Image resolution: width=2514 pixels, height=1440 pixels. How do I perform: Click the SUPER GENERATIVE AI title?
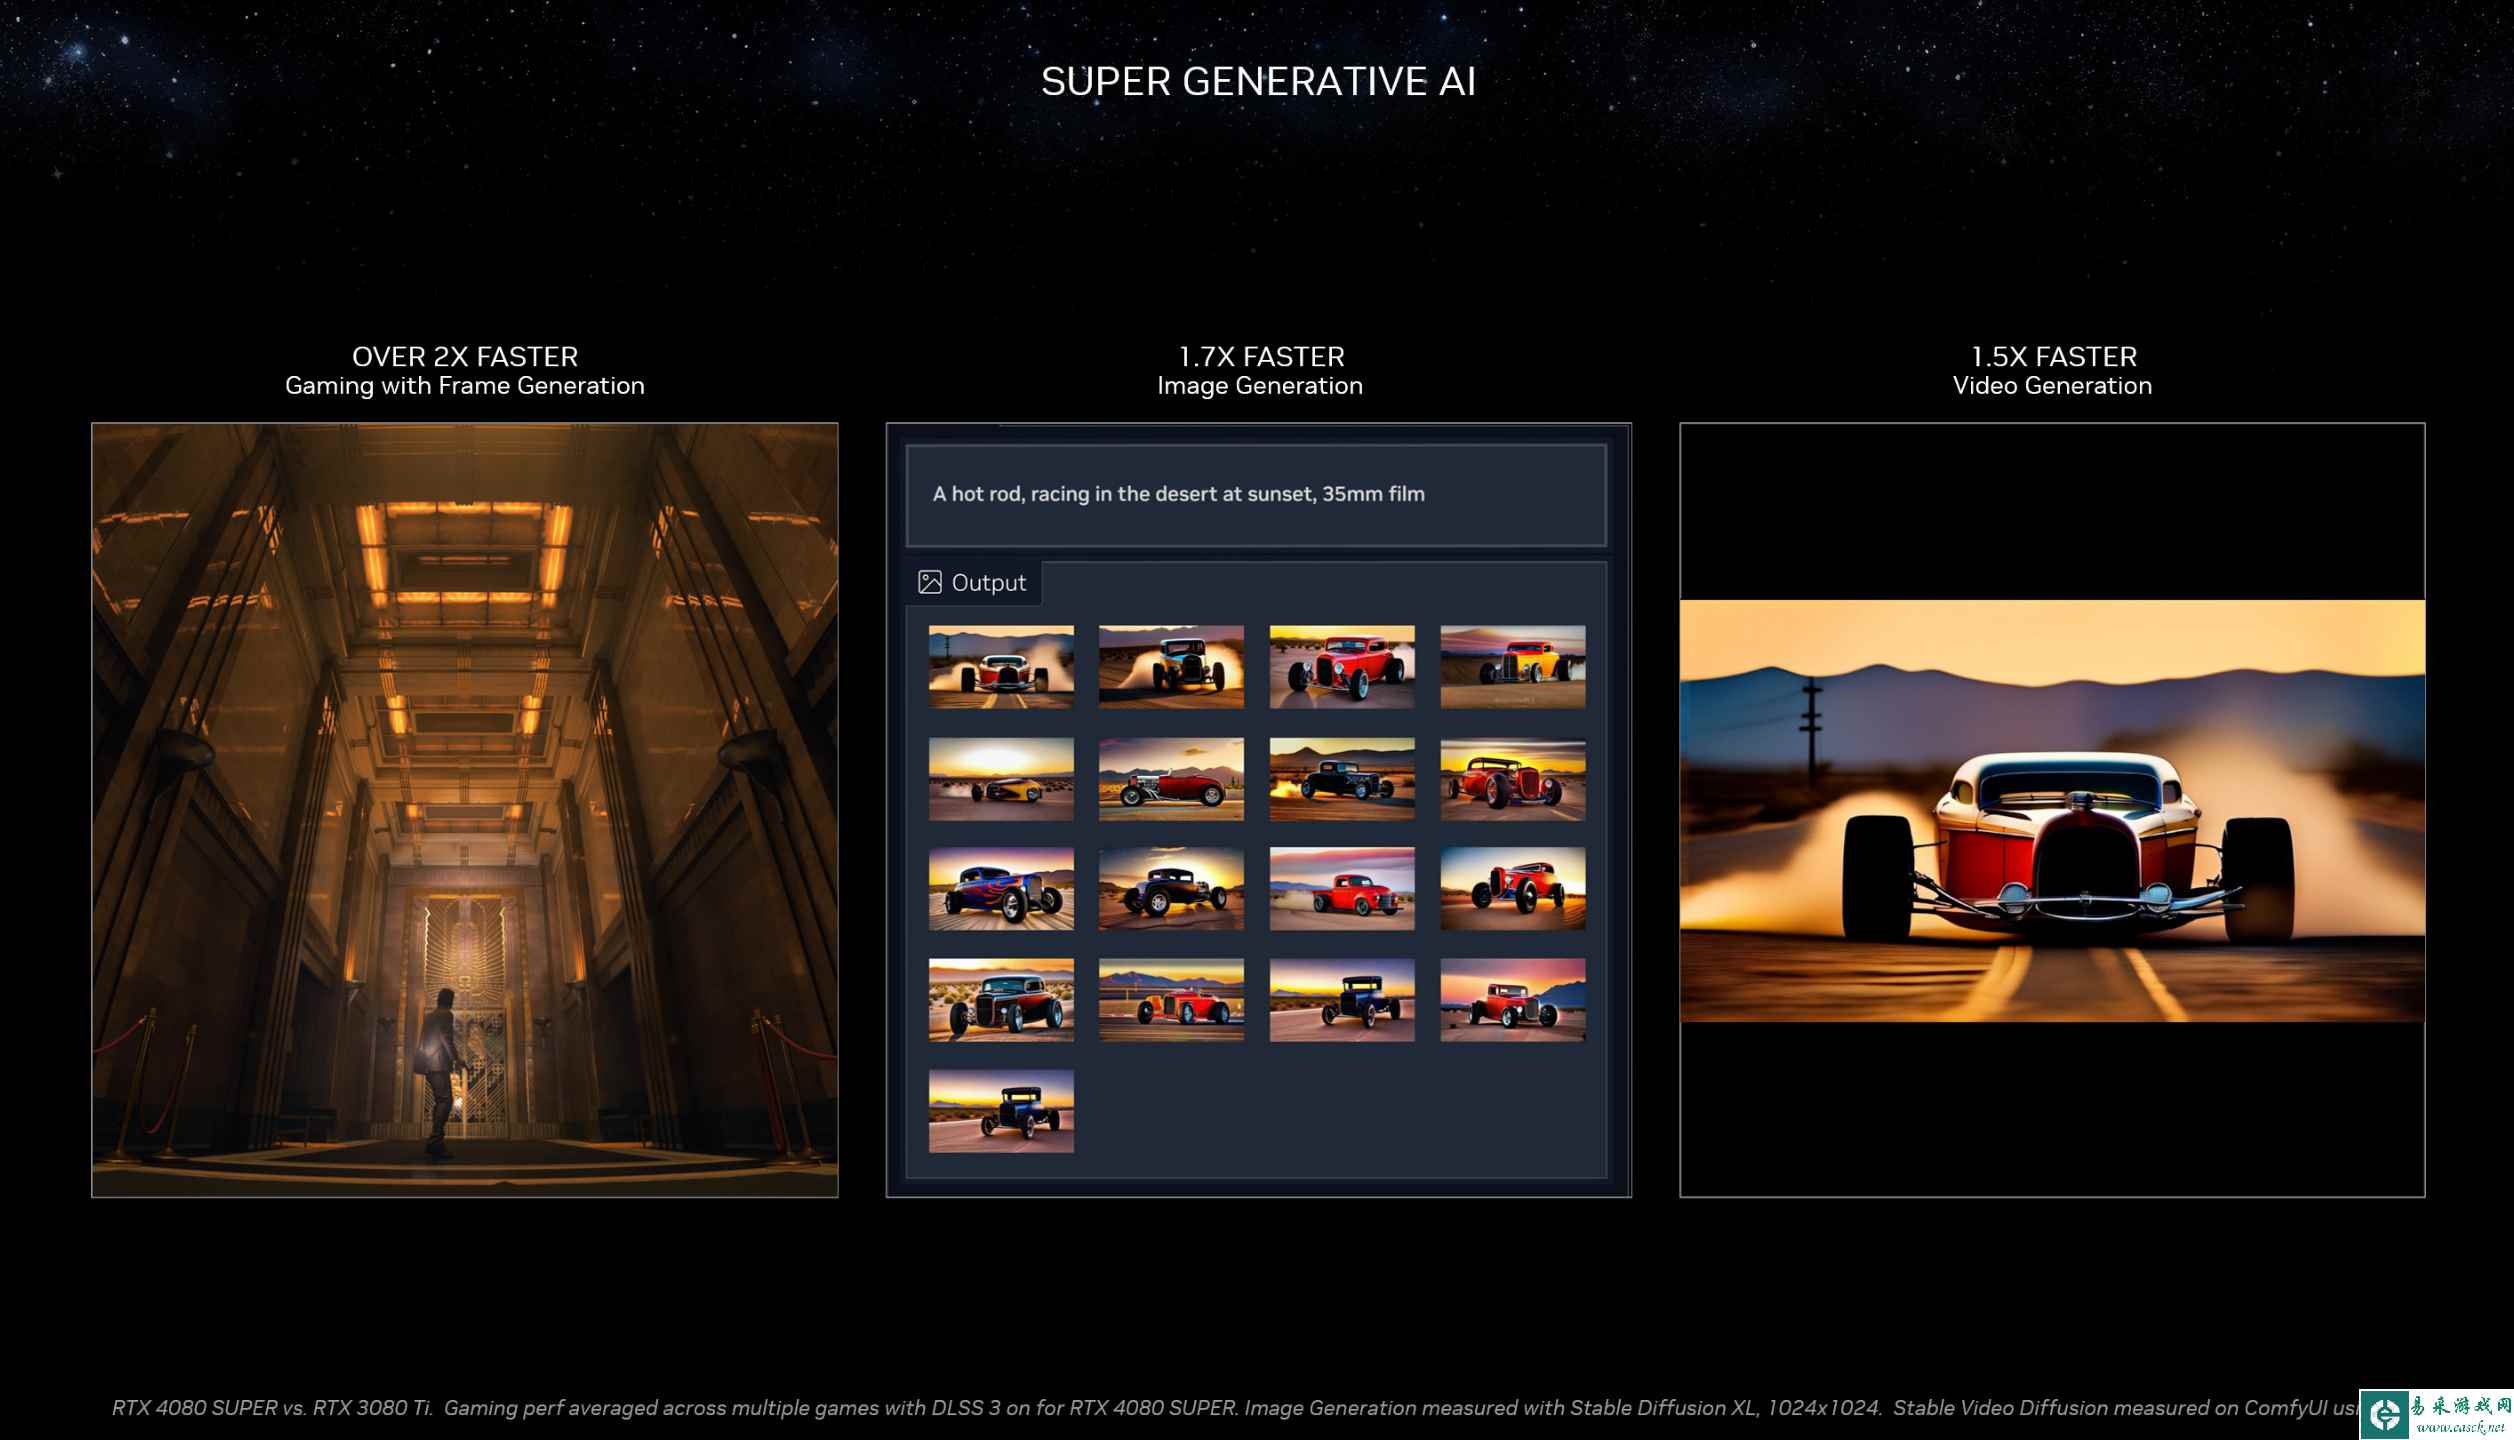[x=1258, y=82]
